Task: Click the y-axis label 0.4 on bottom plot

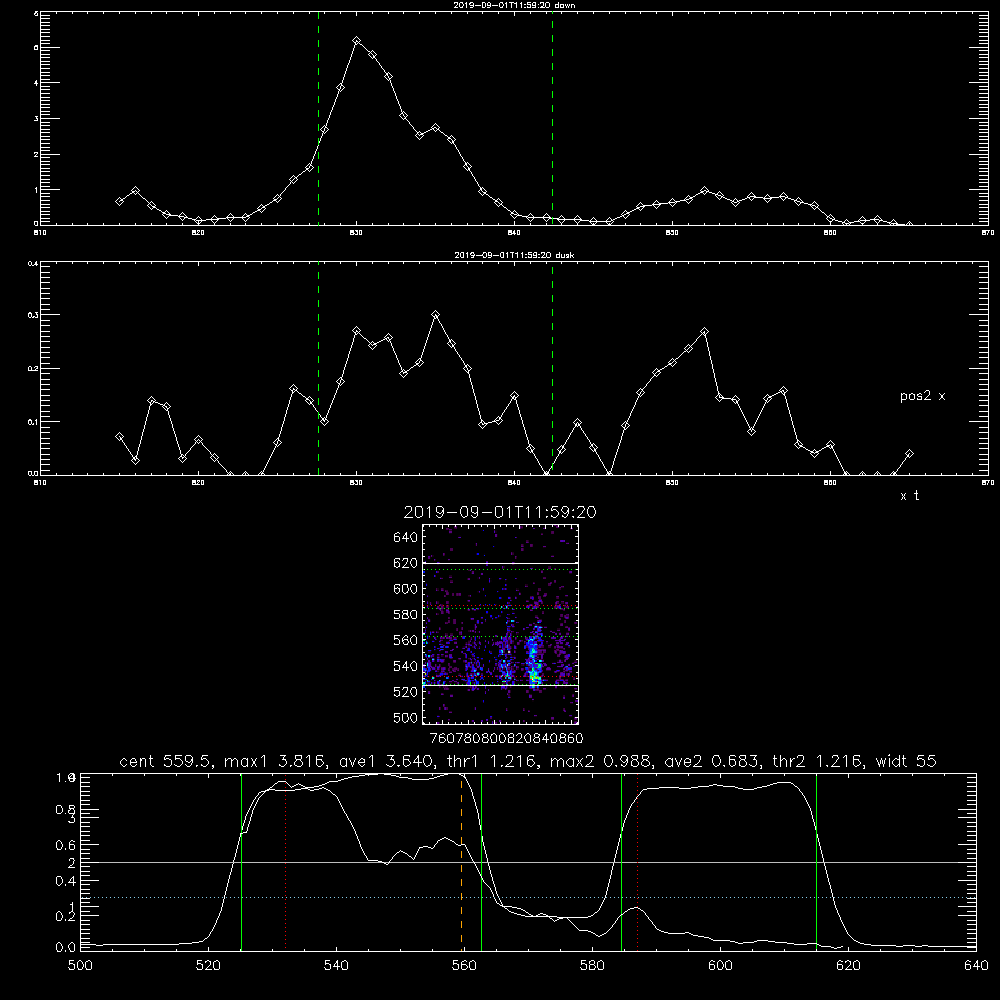Action: [x=66, y=881]
